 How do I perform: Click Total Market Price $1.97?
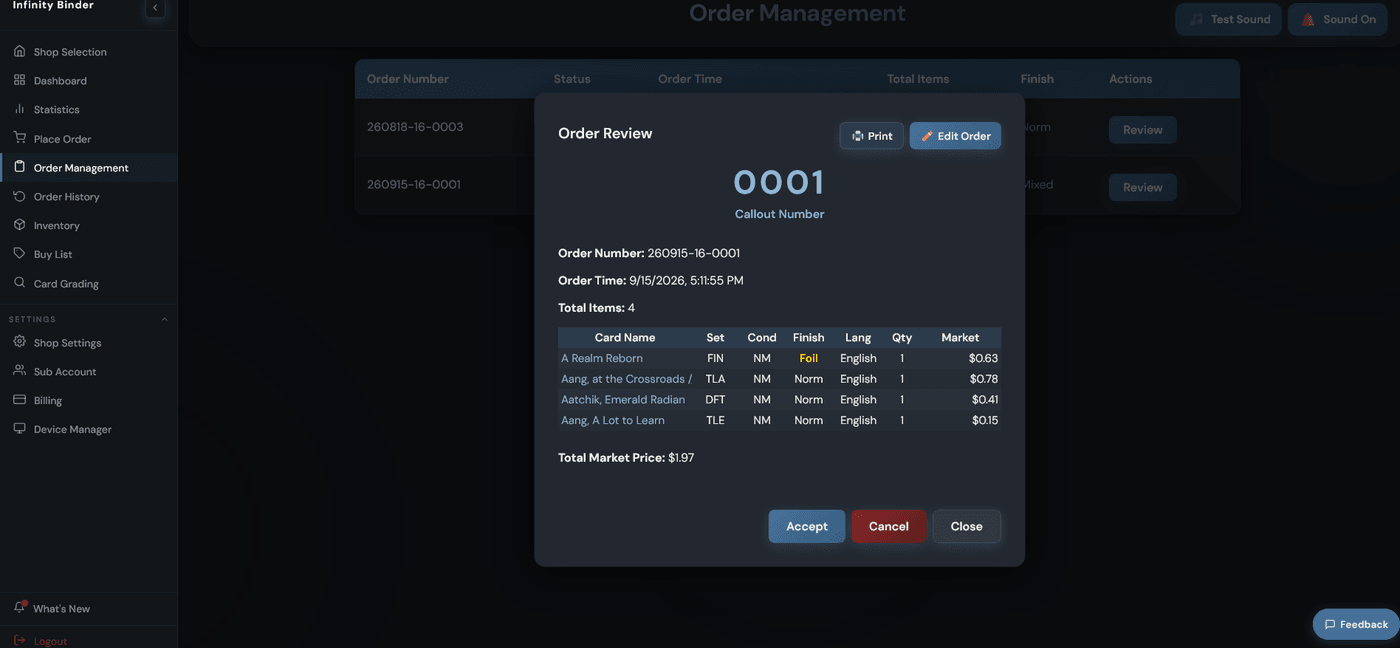tap(626, 458)
